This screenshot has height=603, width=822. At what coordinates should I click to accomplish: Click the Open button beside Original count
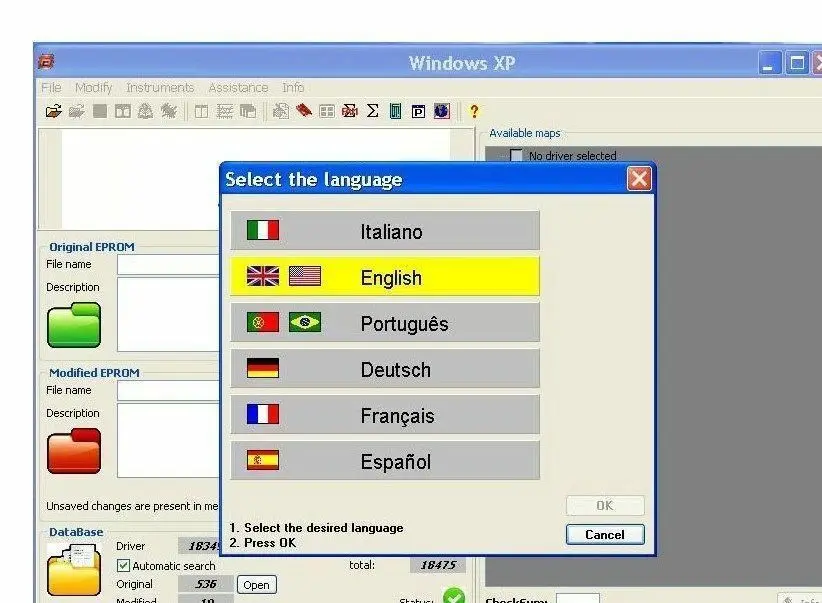click(256, 585)
